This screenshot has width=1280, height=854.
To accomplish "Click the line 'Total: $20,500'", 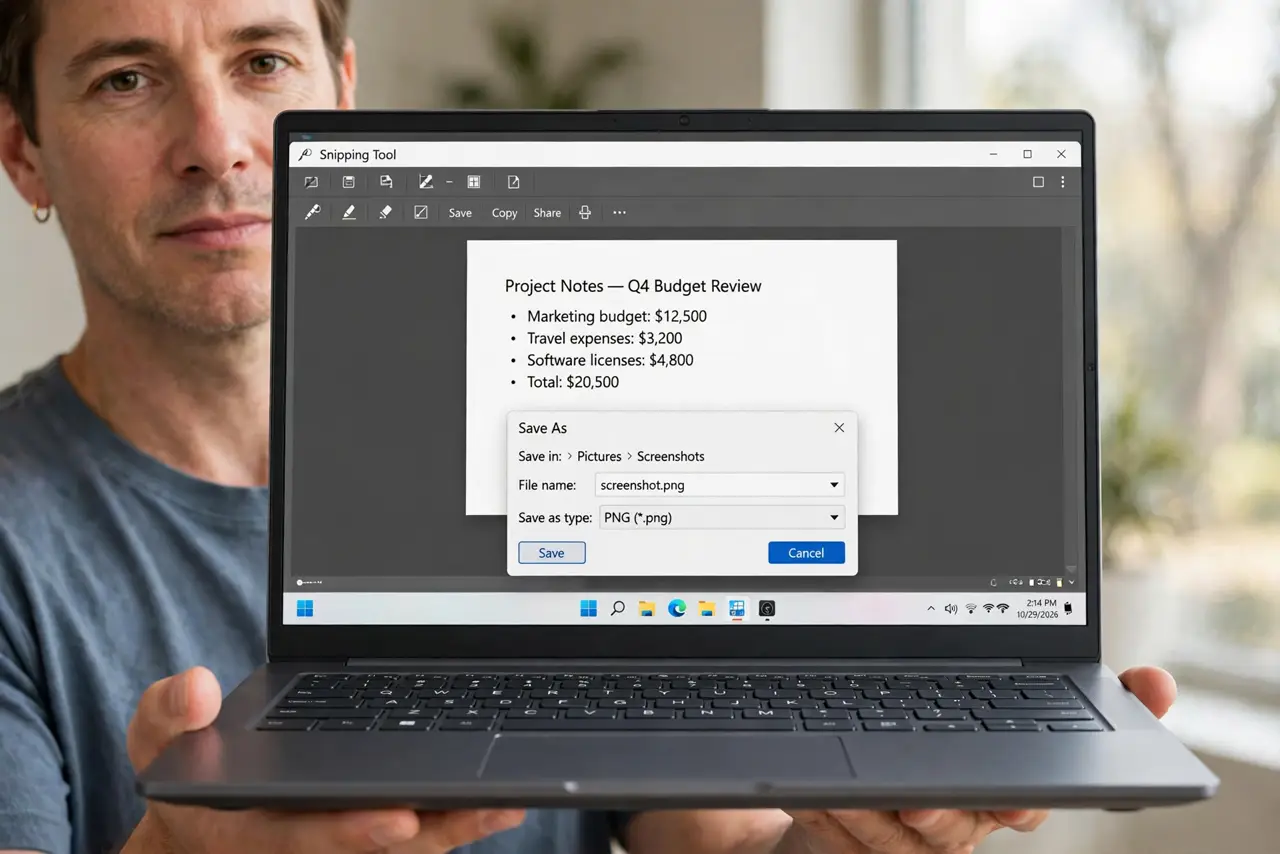I will [x=573, y=382].
